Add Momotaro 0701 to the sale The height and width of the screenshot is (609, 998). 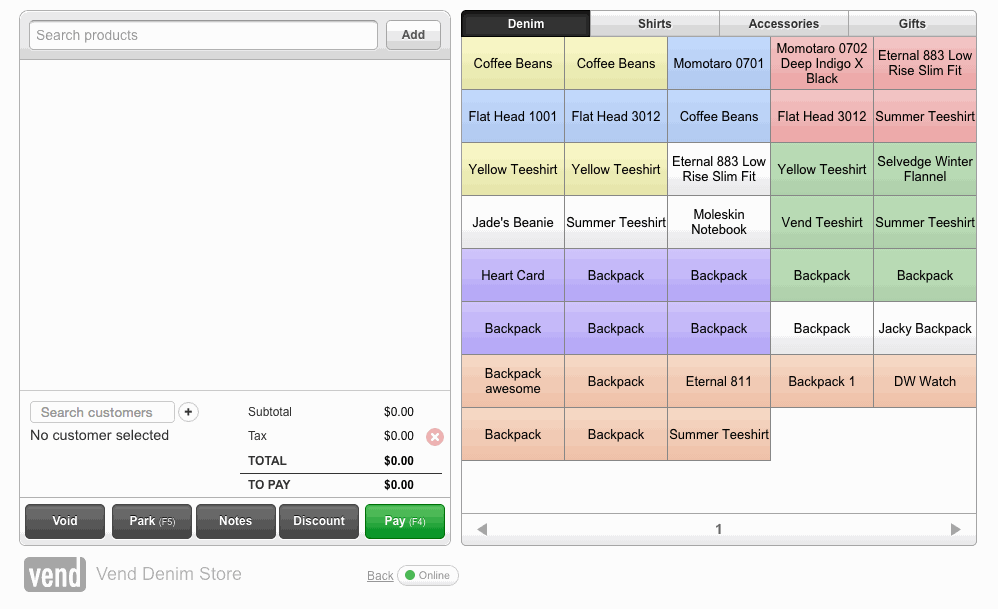[719, 63]
